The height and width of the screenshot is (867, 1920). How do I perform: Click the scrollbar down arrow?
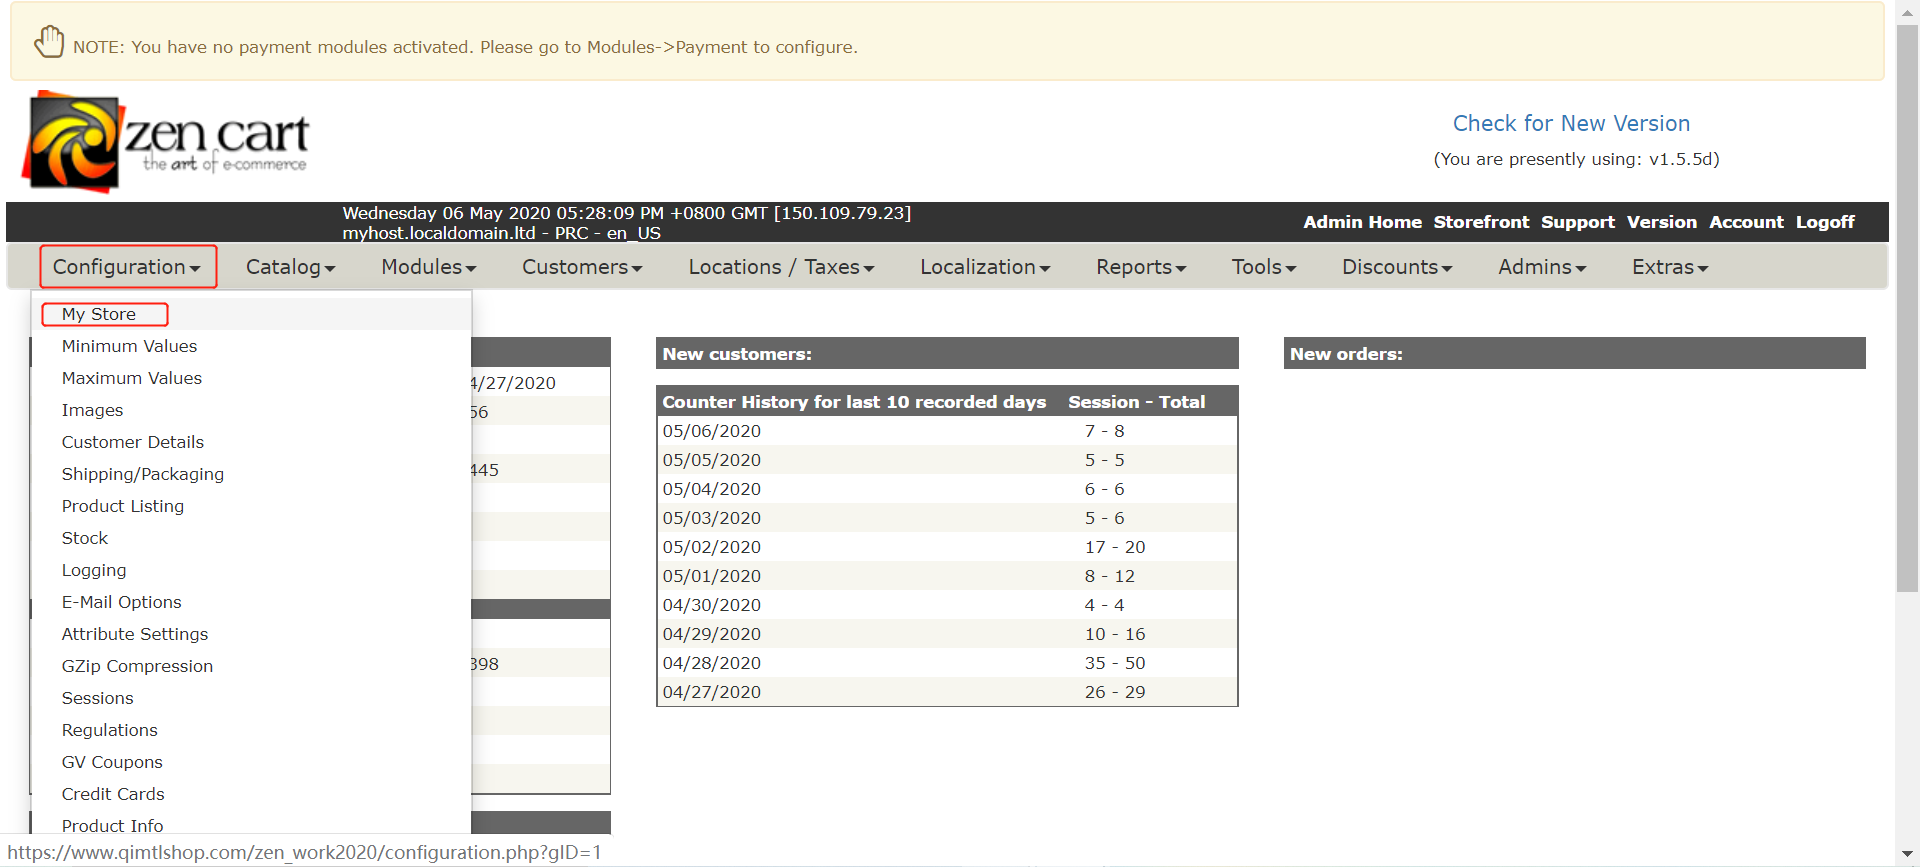tap(1908, 855)
